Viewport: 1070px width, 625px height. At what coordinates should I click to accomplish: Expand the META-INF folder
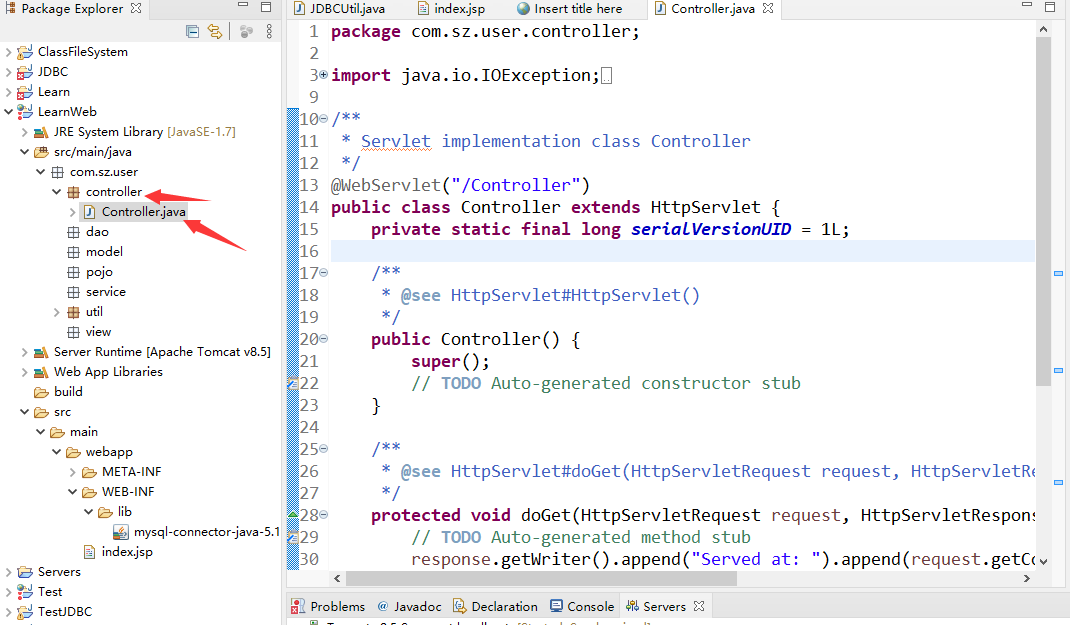pyautogui.click(x=72, y=471)
